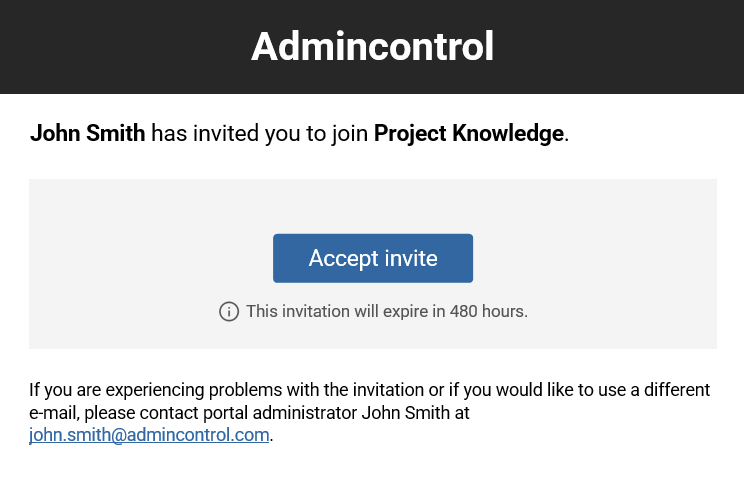
Task: Click "John Smith at" before the email link
Action: point(415,413)
